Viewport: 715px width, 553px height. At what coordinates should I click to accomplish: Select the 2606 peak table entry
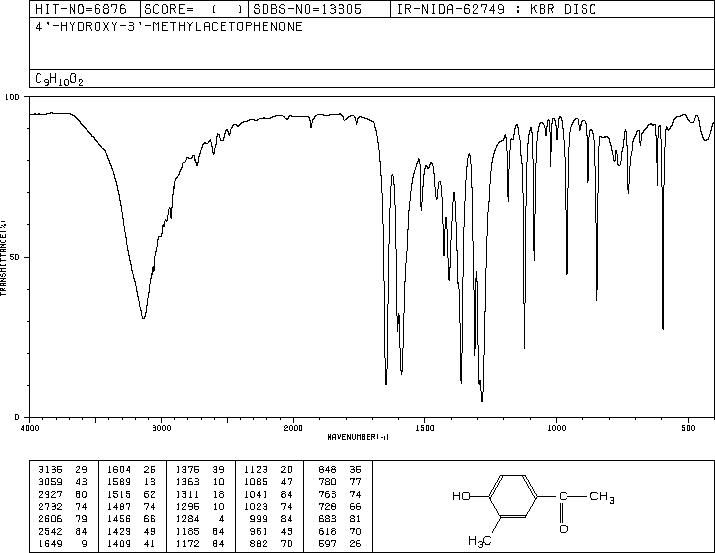[63, 519]
